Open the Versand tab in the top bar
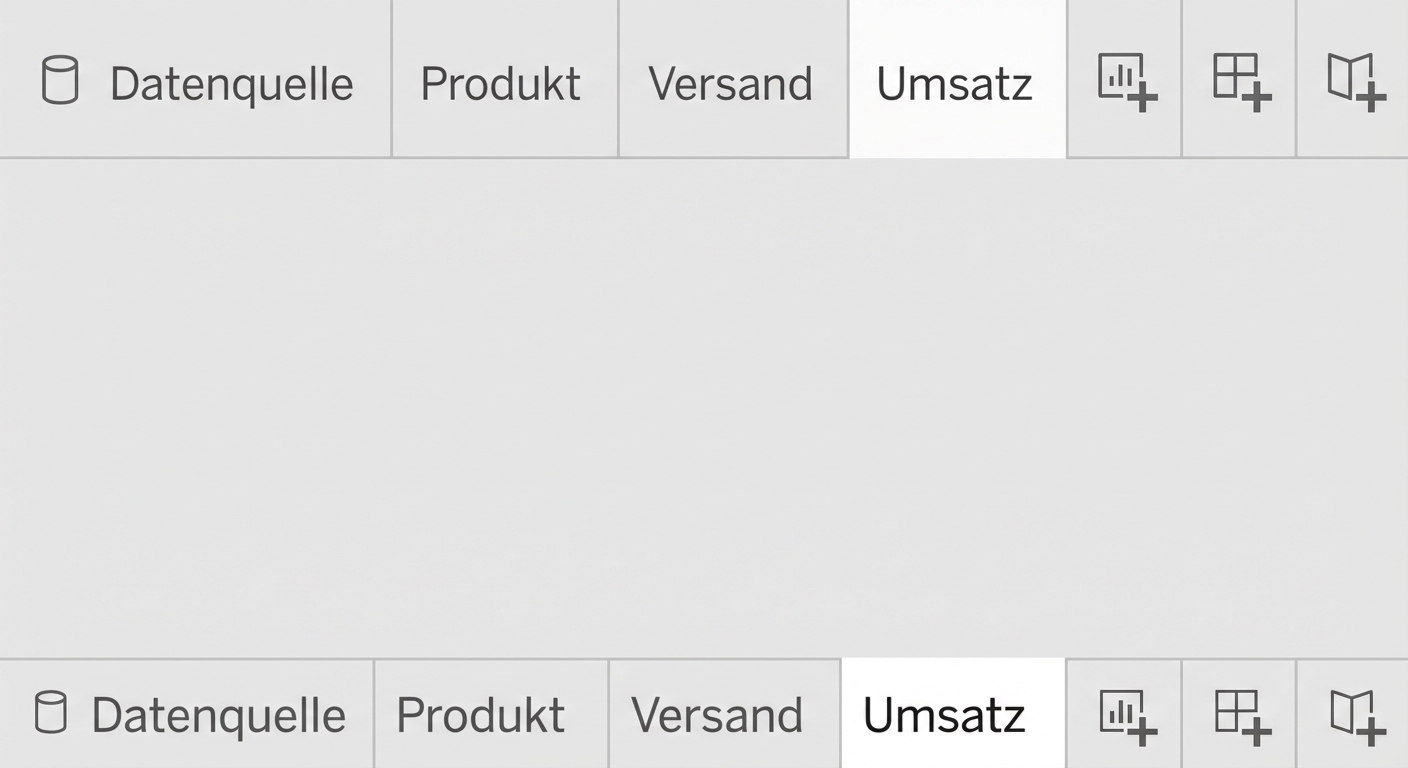1408x768 pixels. pyautogui.click(x=731, y=84)
